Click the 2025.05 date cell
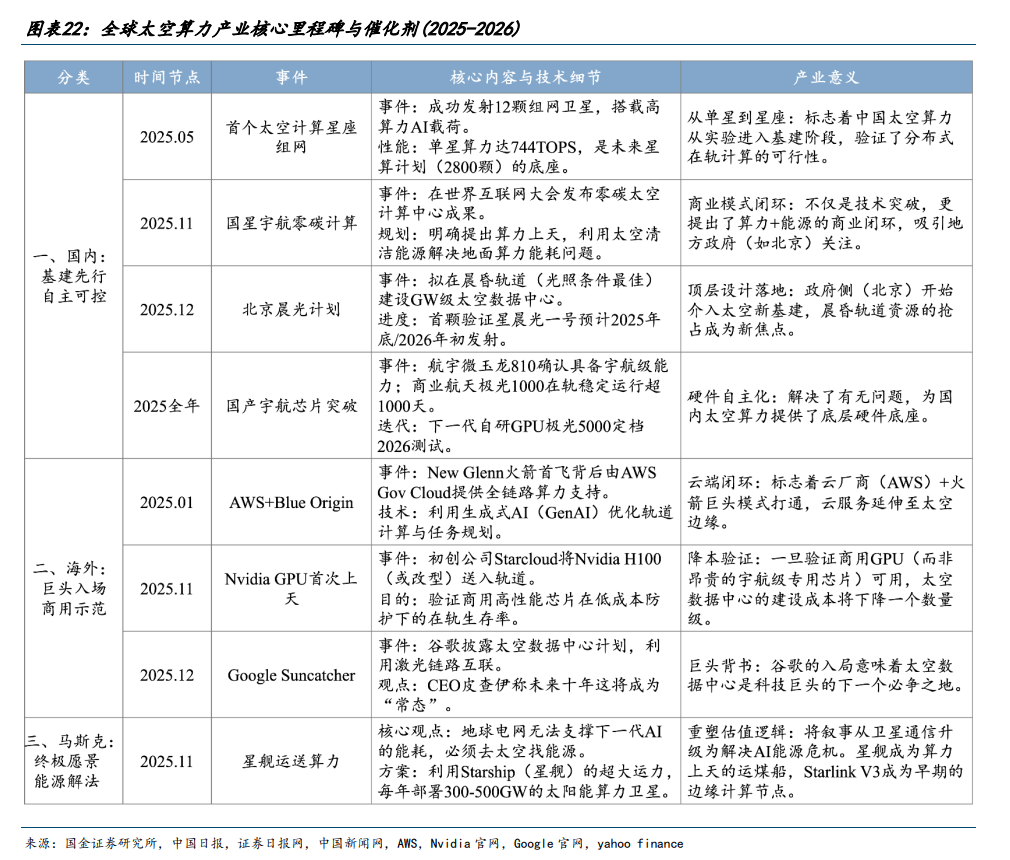 tap(167, 137)
